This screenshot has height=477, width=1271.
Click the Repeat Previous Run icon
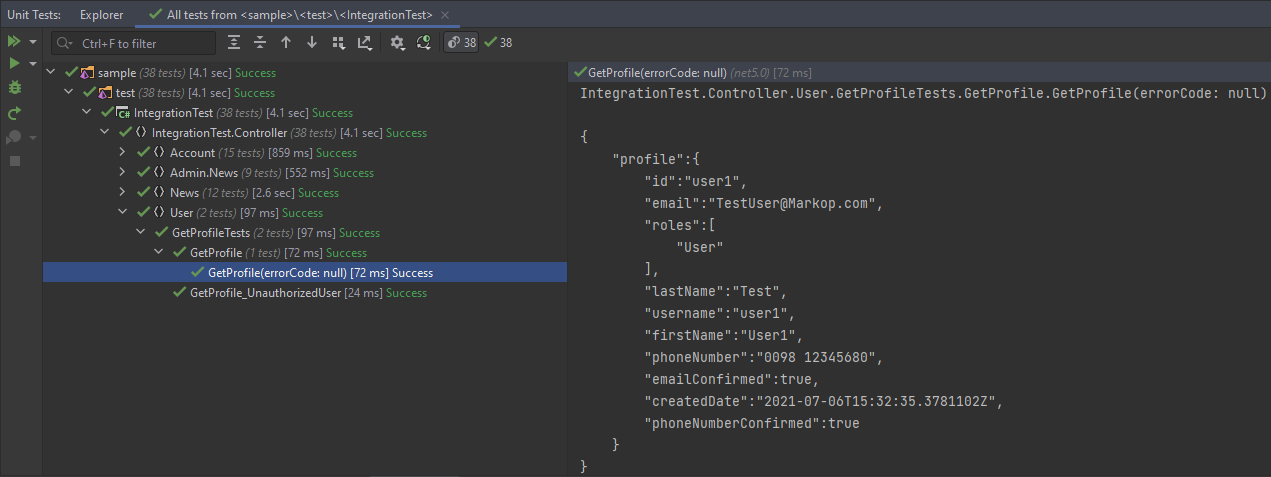(14, 113)
